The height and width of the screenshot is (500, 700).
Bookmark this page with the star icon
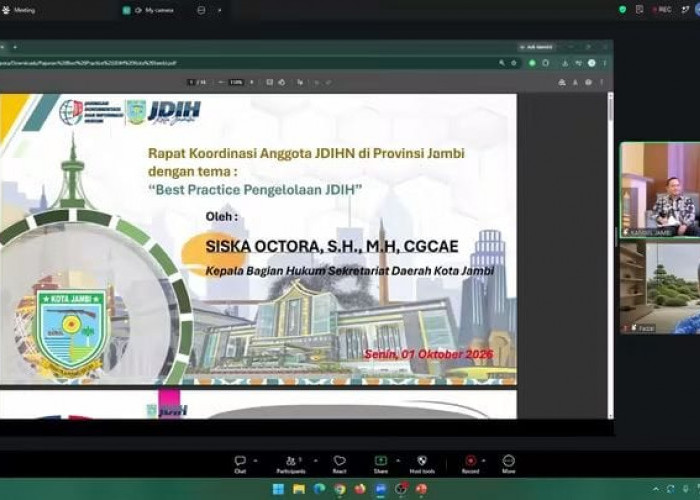(x=514, y=63)
